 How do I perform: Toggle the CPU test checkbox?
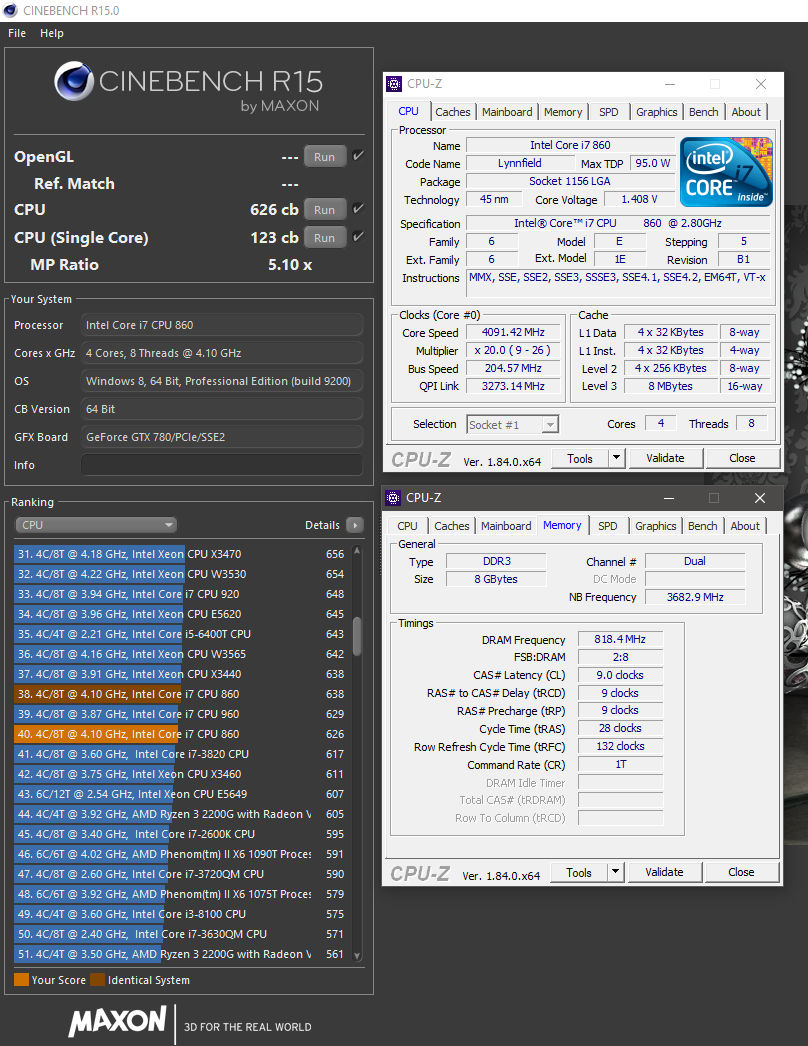pyautogui.click(x=358, y=209)
